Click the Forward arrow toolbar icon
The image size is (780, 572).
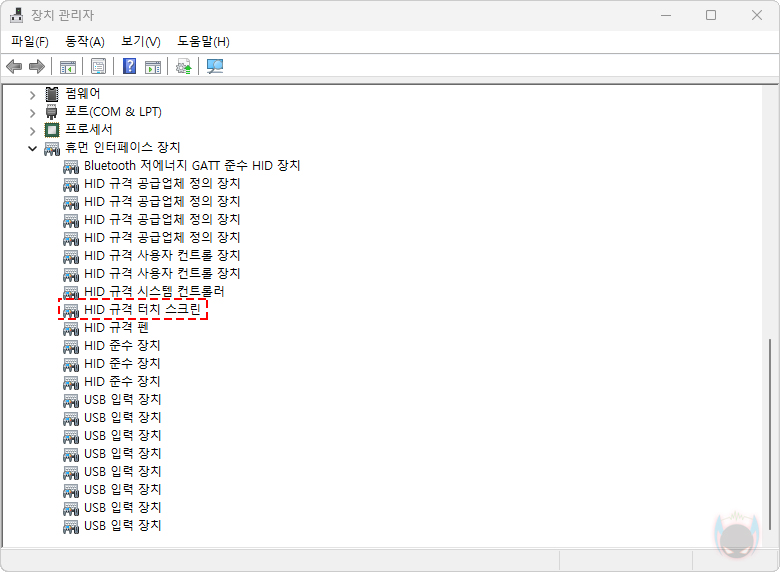coord(37,66)
